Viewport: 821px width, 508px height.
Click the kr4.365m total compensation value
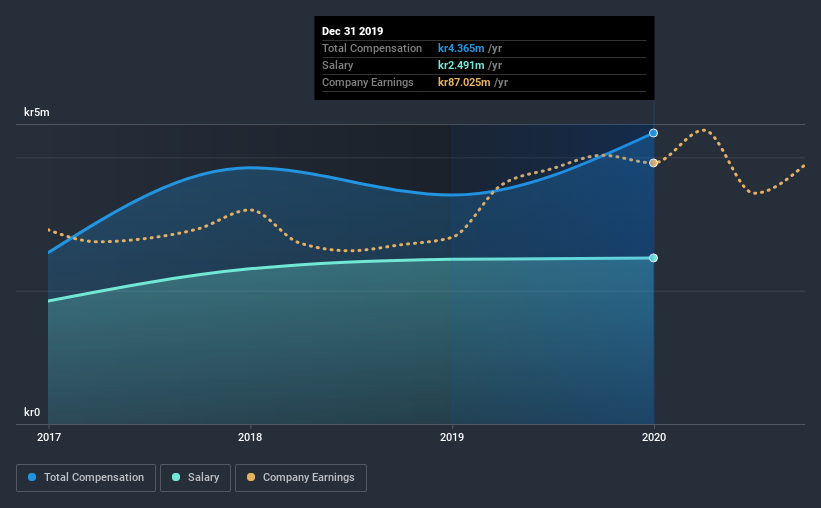[x=461, y=48]
